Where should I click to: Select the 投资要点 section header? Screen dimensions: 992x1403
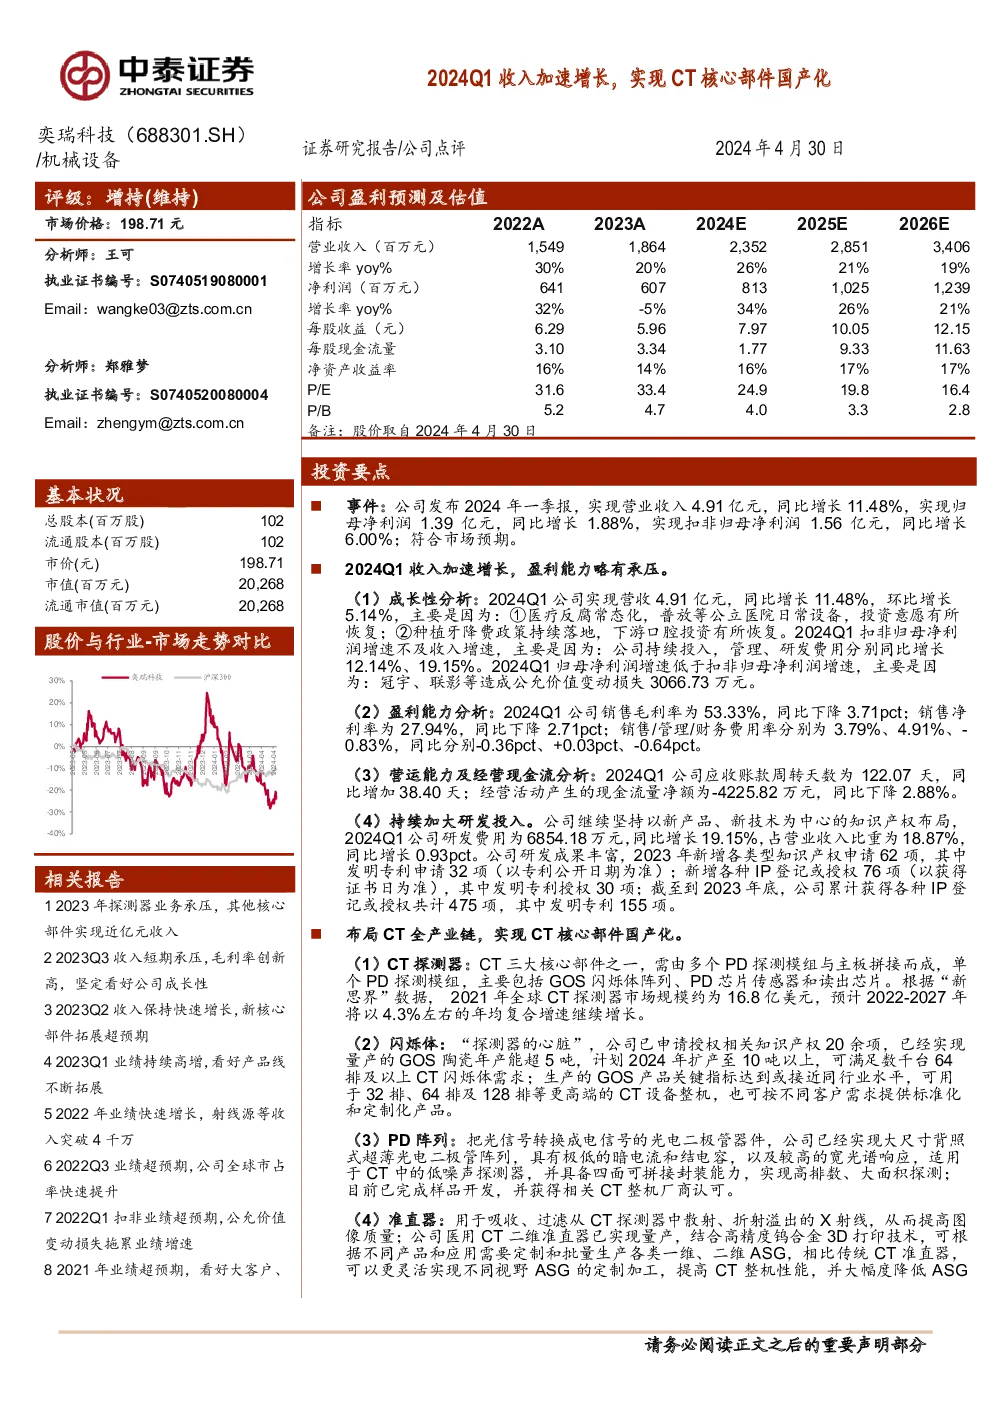click(x=638, y=471)
